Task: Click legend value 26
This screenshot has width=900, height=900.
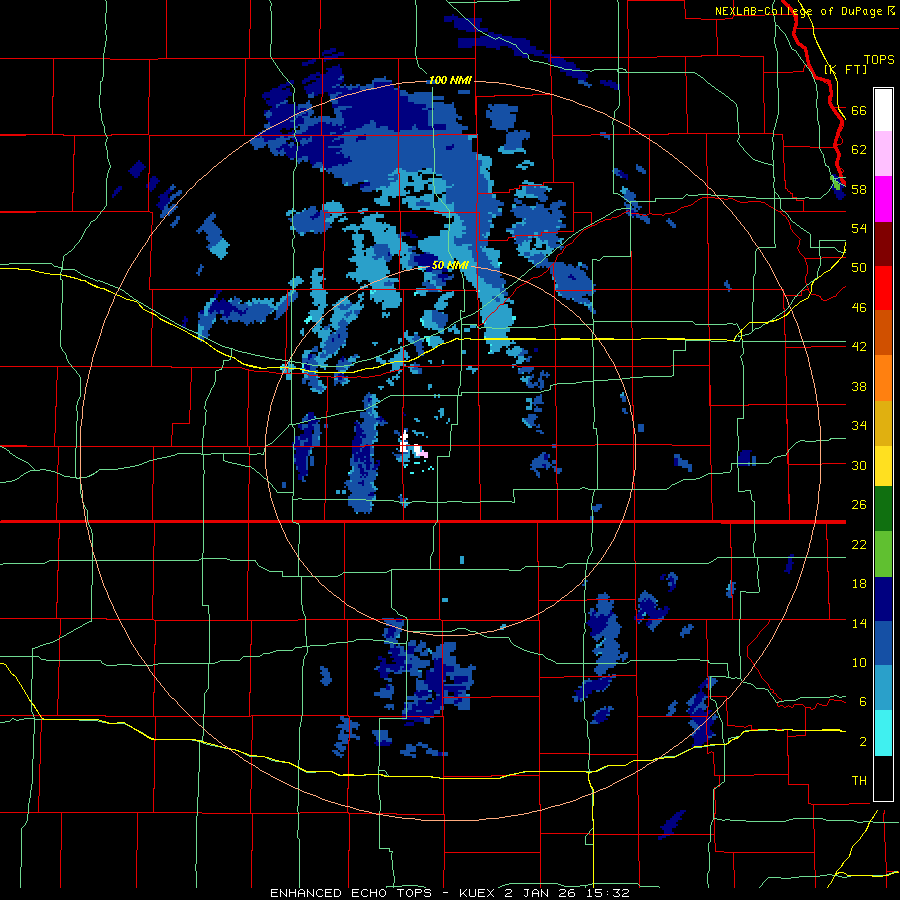Action: pos(859,505)
